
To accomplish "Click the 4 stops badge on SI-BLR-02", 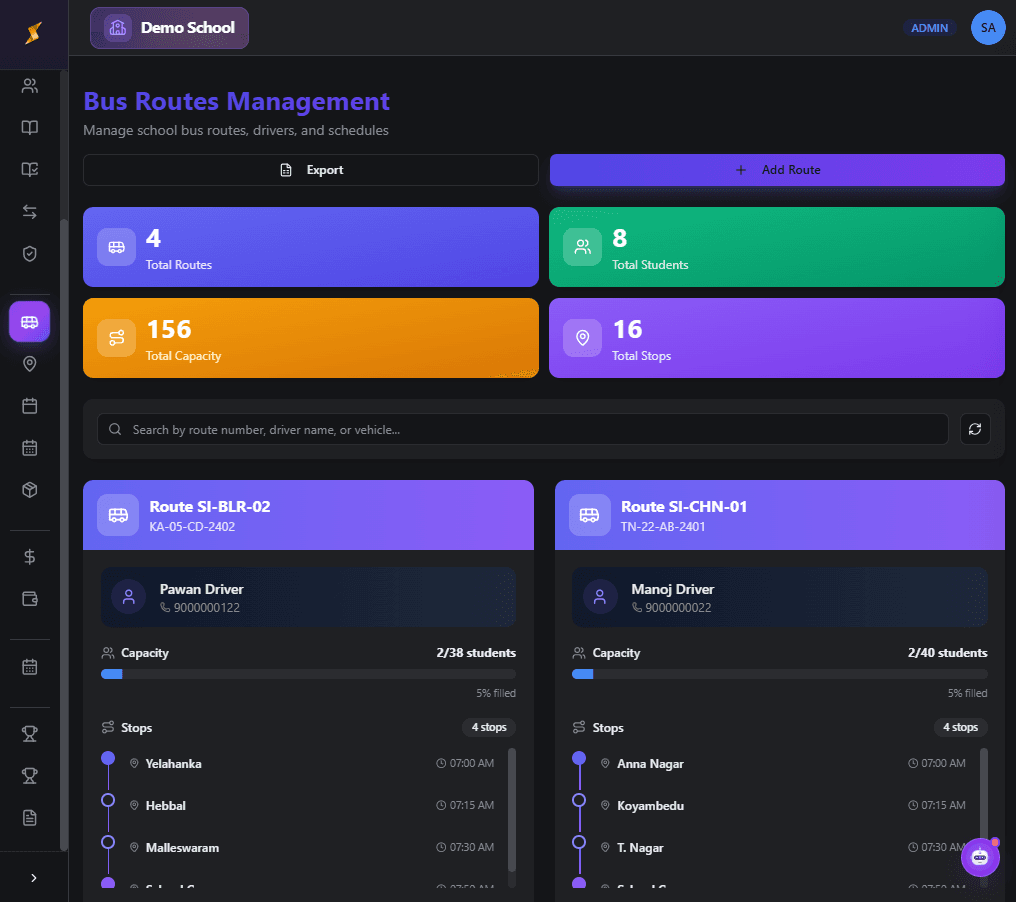I will [x=489, y=727].
